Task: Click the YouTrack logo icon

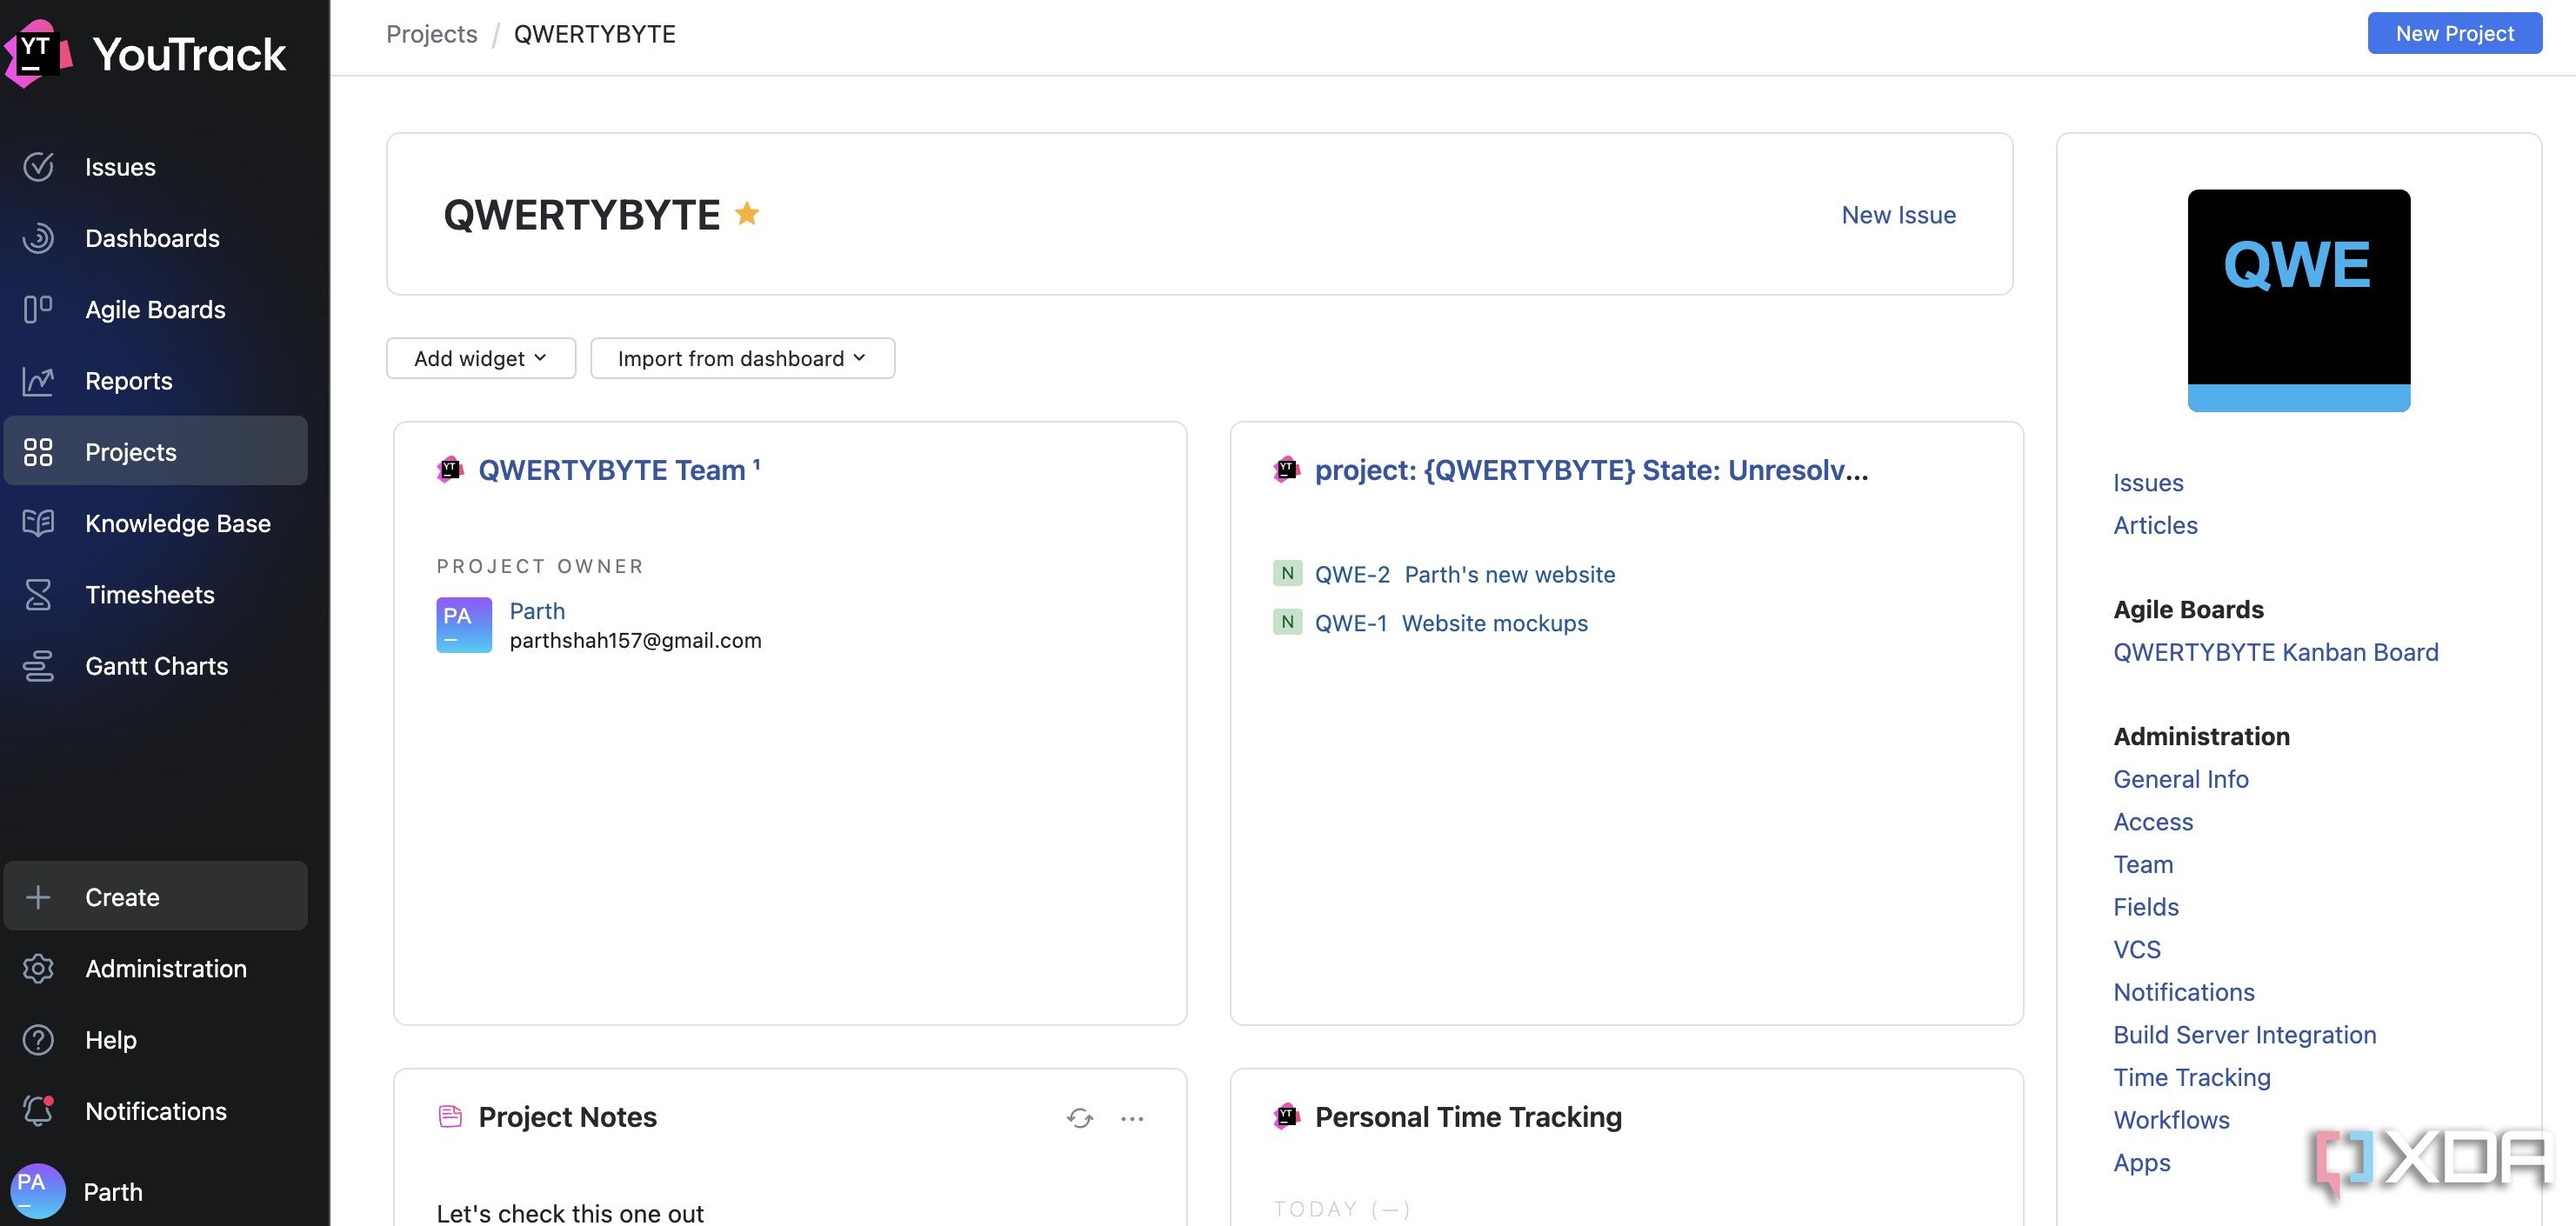Action: [38, 52]
